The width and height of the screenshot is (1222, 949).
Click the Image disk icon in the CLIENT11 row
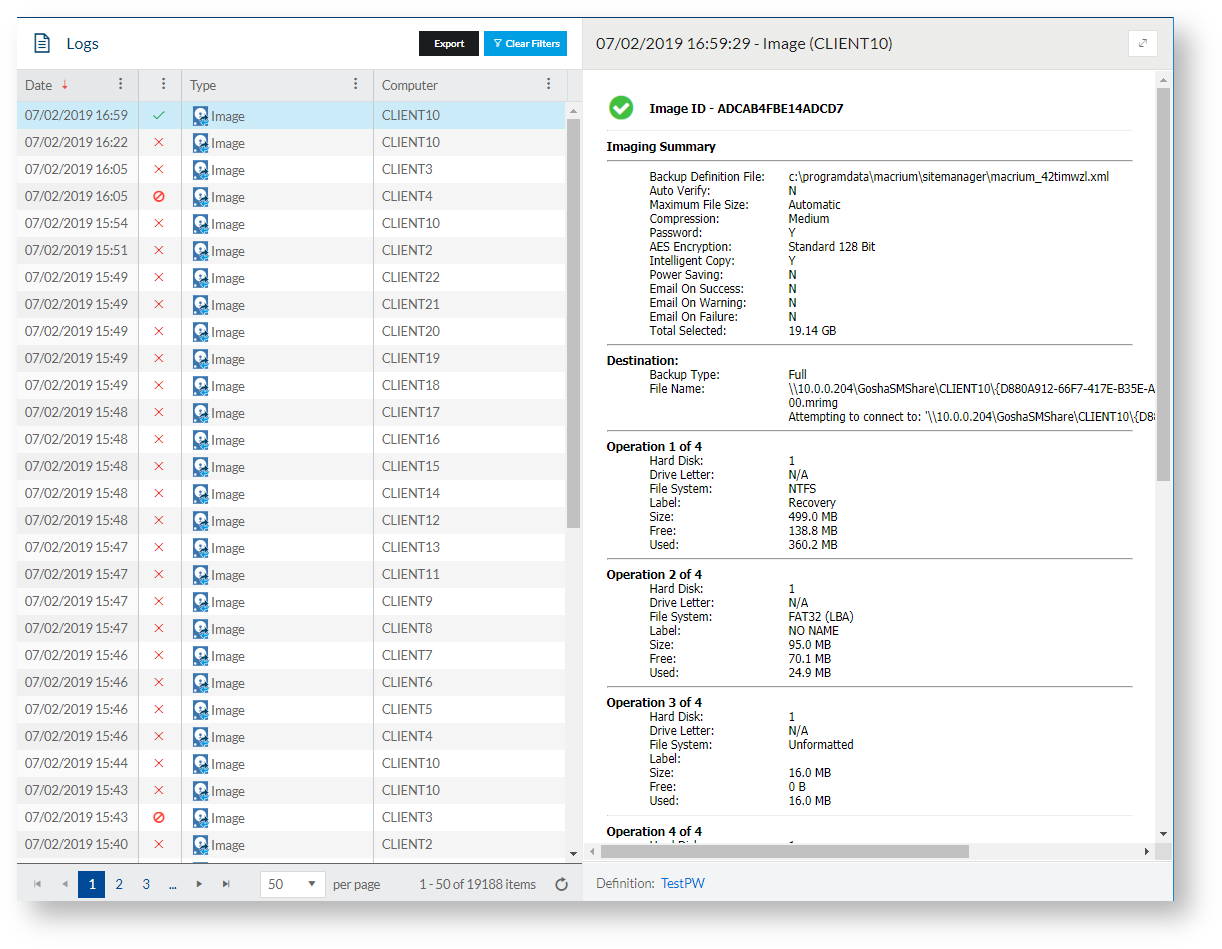[200, 574]
